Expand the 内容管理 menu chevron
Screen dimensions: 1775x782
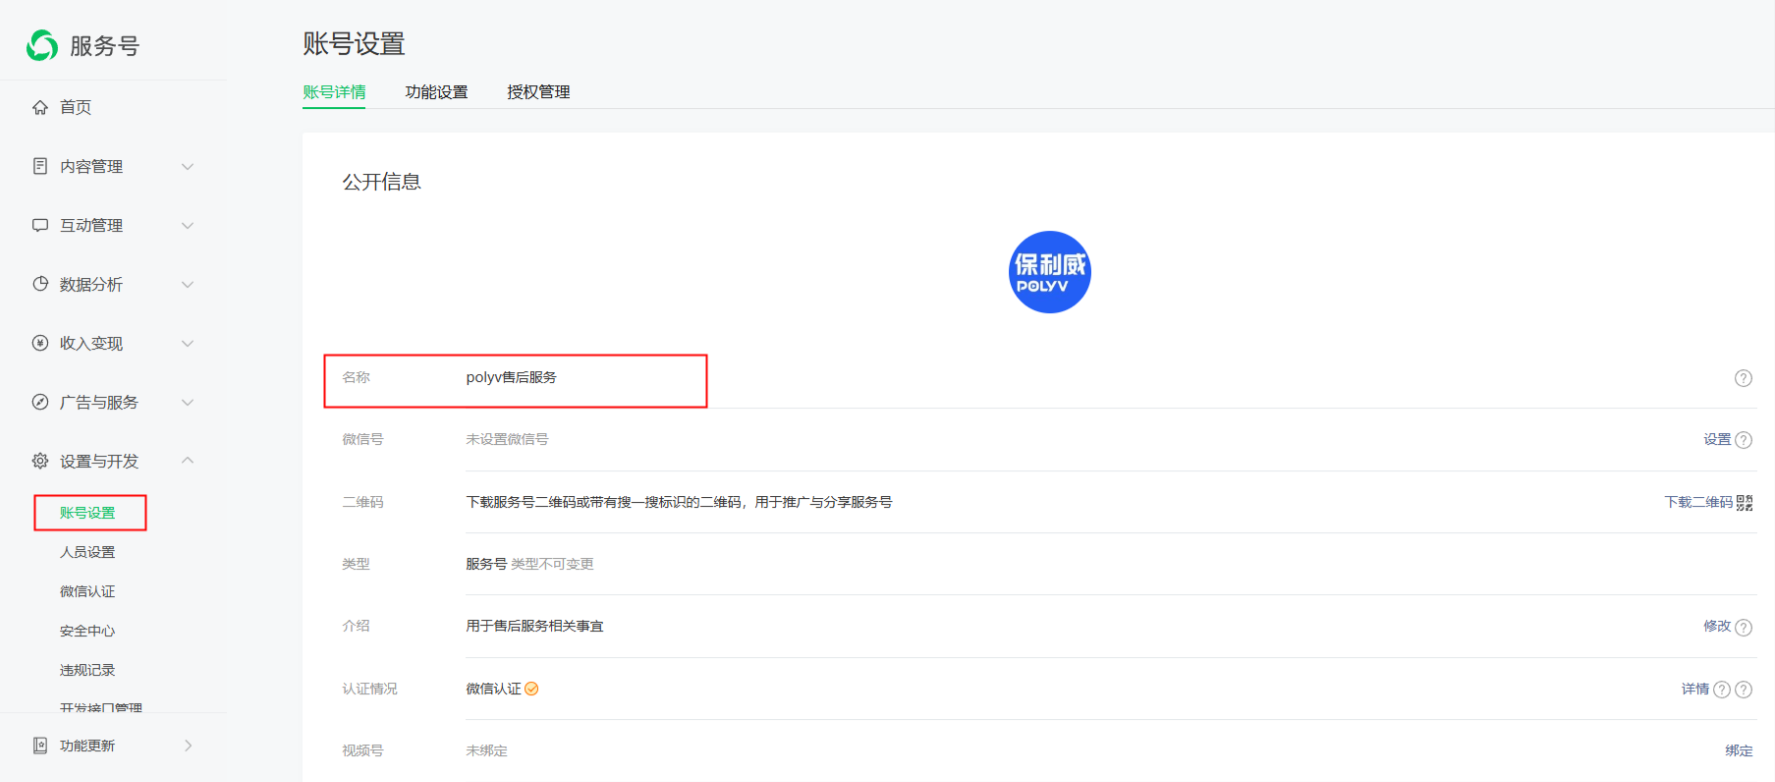pyautogui.click(x=187, y=166)
